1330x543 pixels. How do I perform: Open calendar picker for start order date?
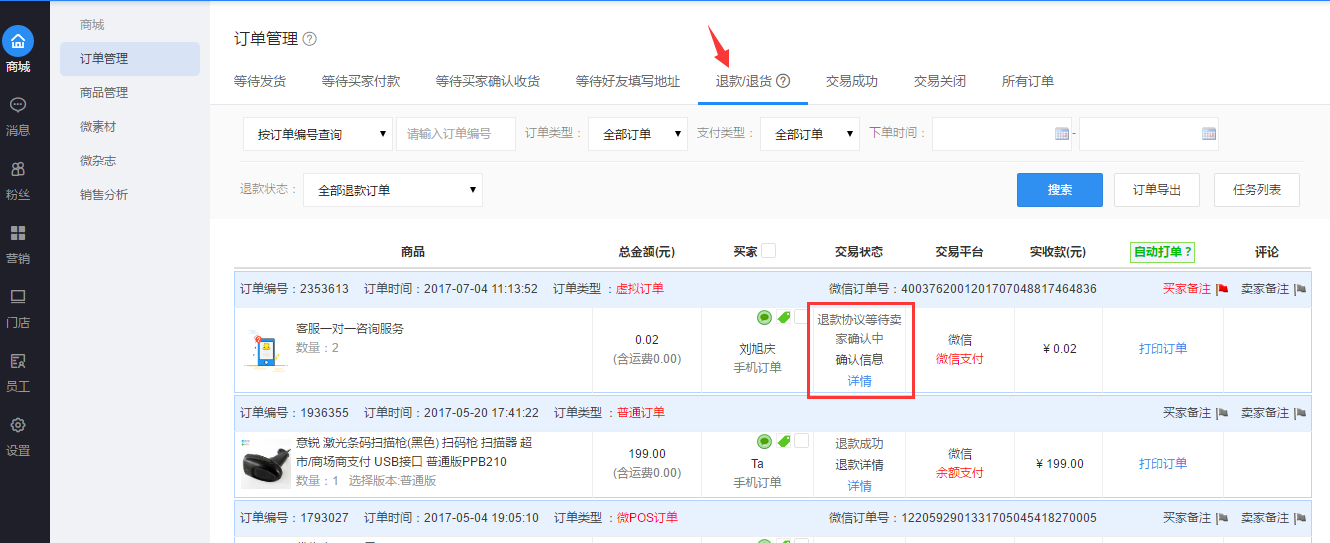(1062, 134)
